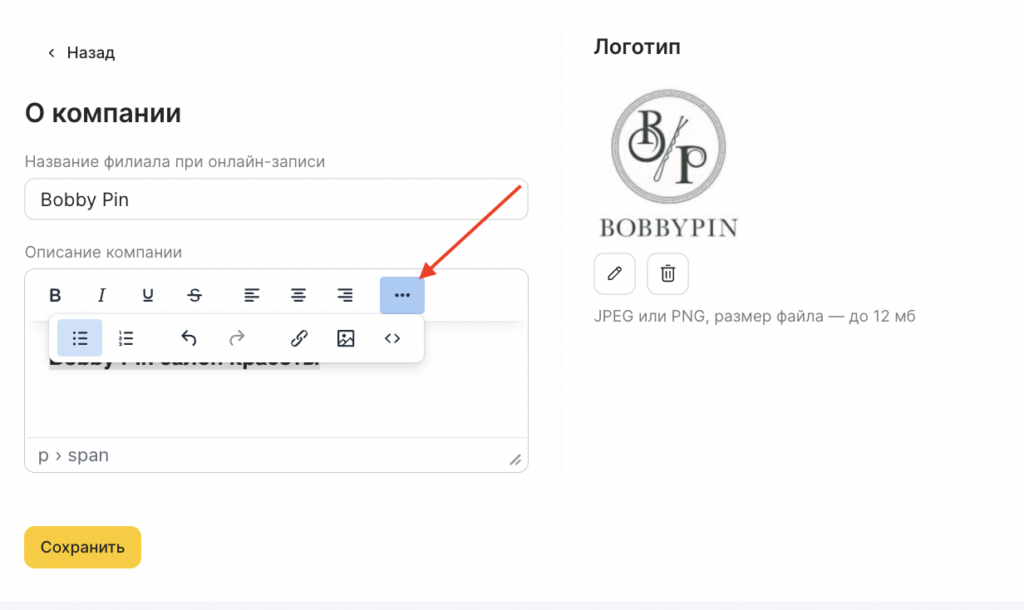Apply strikethrough formatting
This screenshot has width=1024, height=610.
(195, 295)
